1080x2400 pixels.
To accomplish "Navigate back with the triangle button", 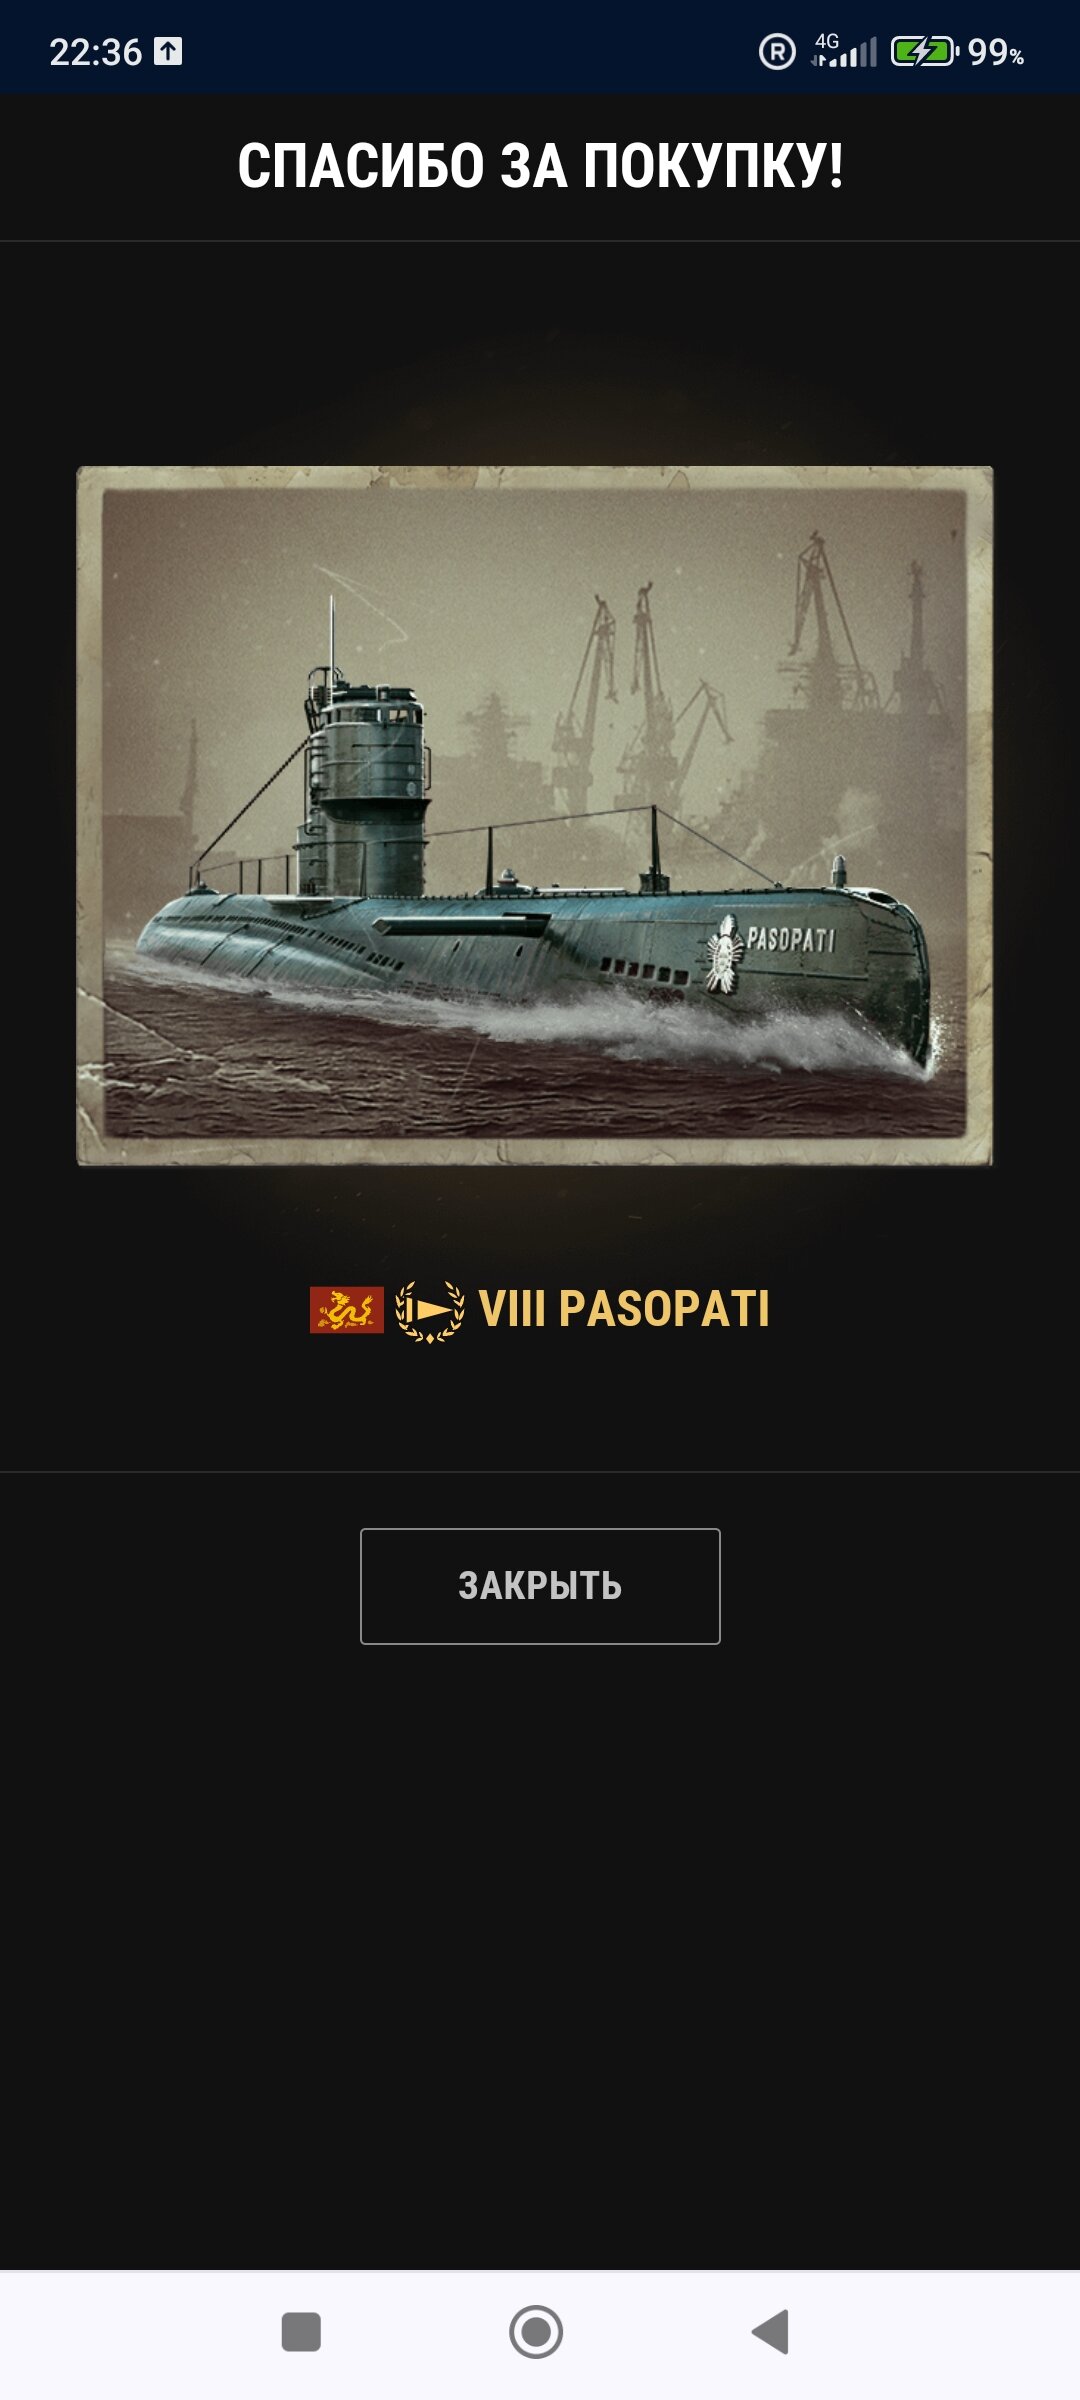I will point(771,2332).
